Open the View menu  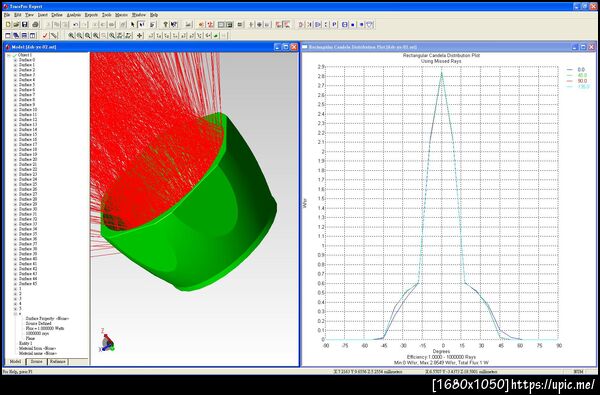29,15
